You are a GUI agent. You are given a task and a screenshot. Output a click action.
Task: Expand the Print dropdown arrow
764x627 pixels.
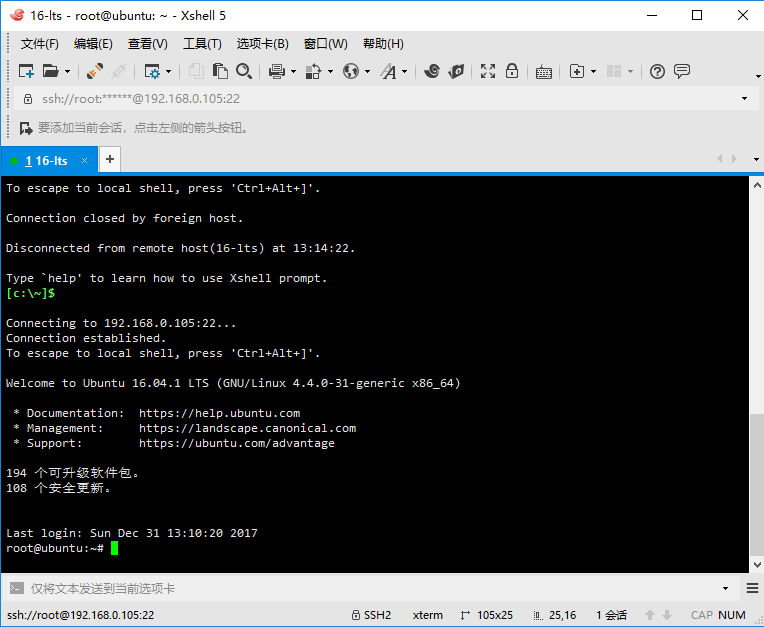point(293,72)
